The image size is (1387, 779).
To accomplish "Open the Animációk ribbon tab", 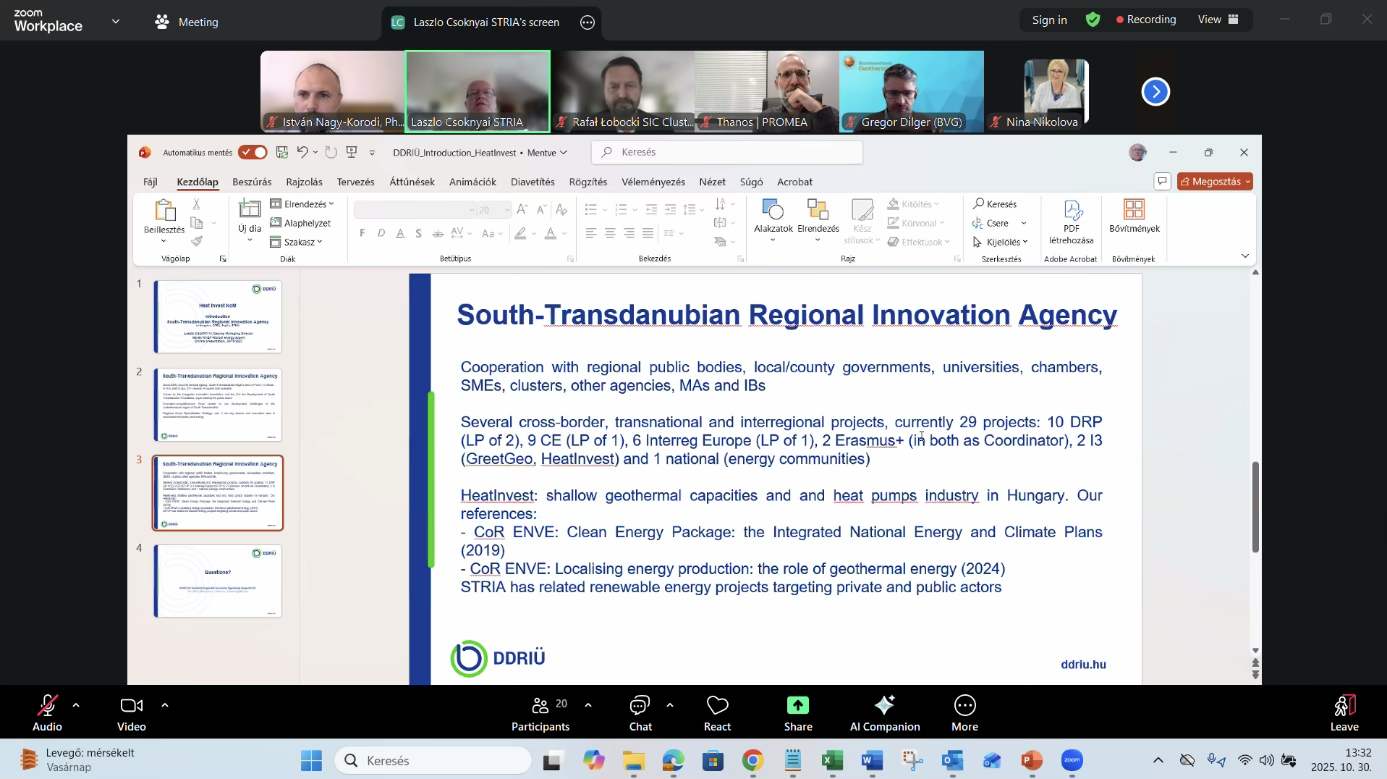I will pyautogui.click(x=473, y=182).
